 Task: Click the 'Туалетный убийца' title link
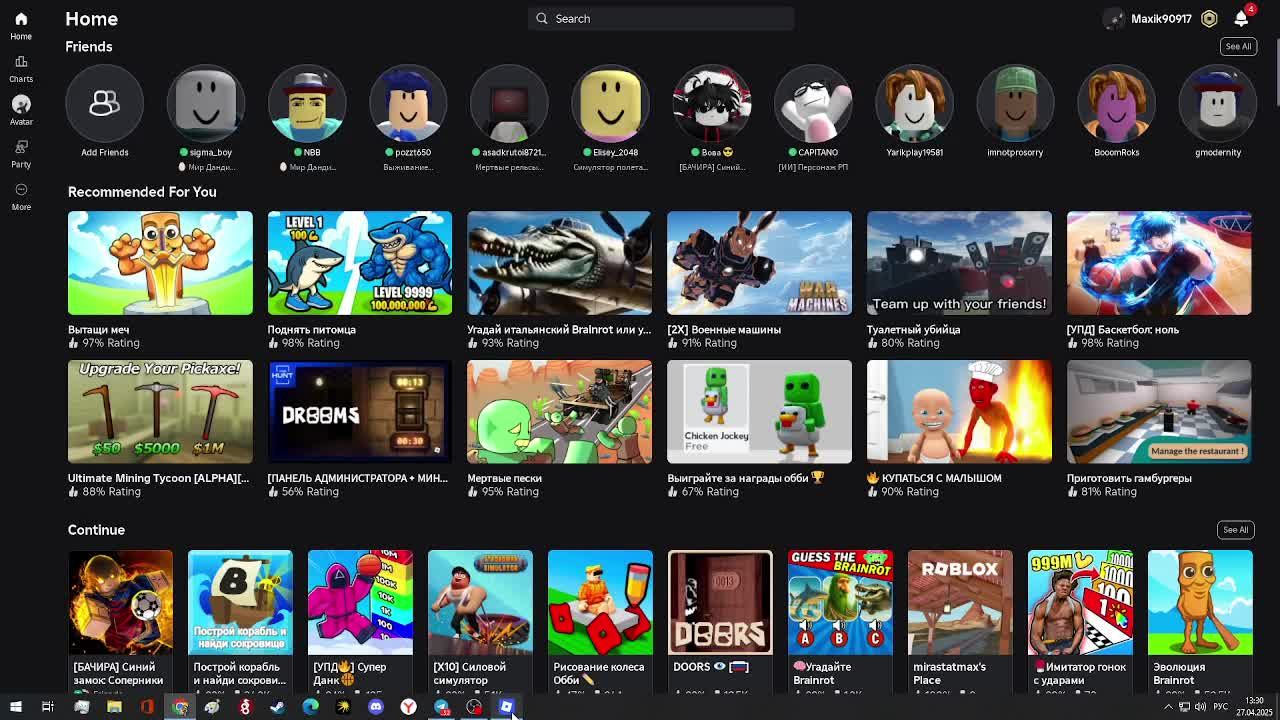click(x=913, y=329)
